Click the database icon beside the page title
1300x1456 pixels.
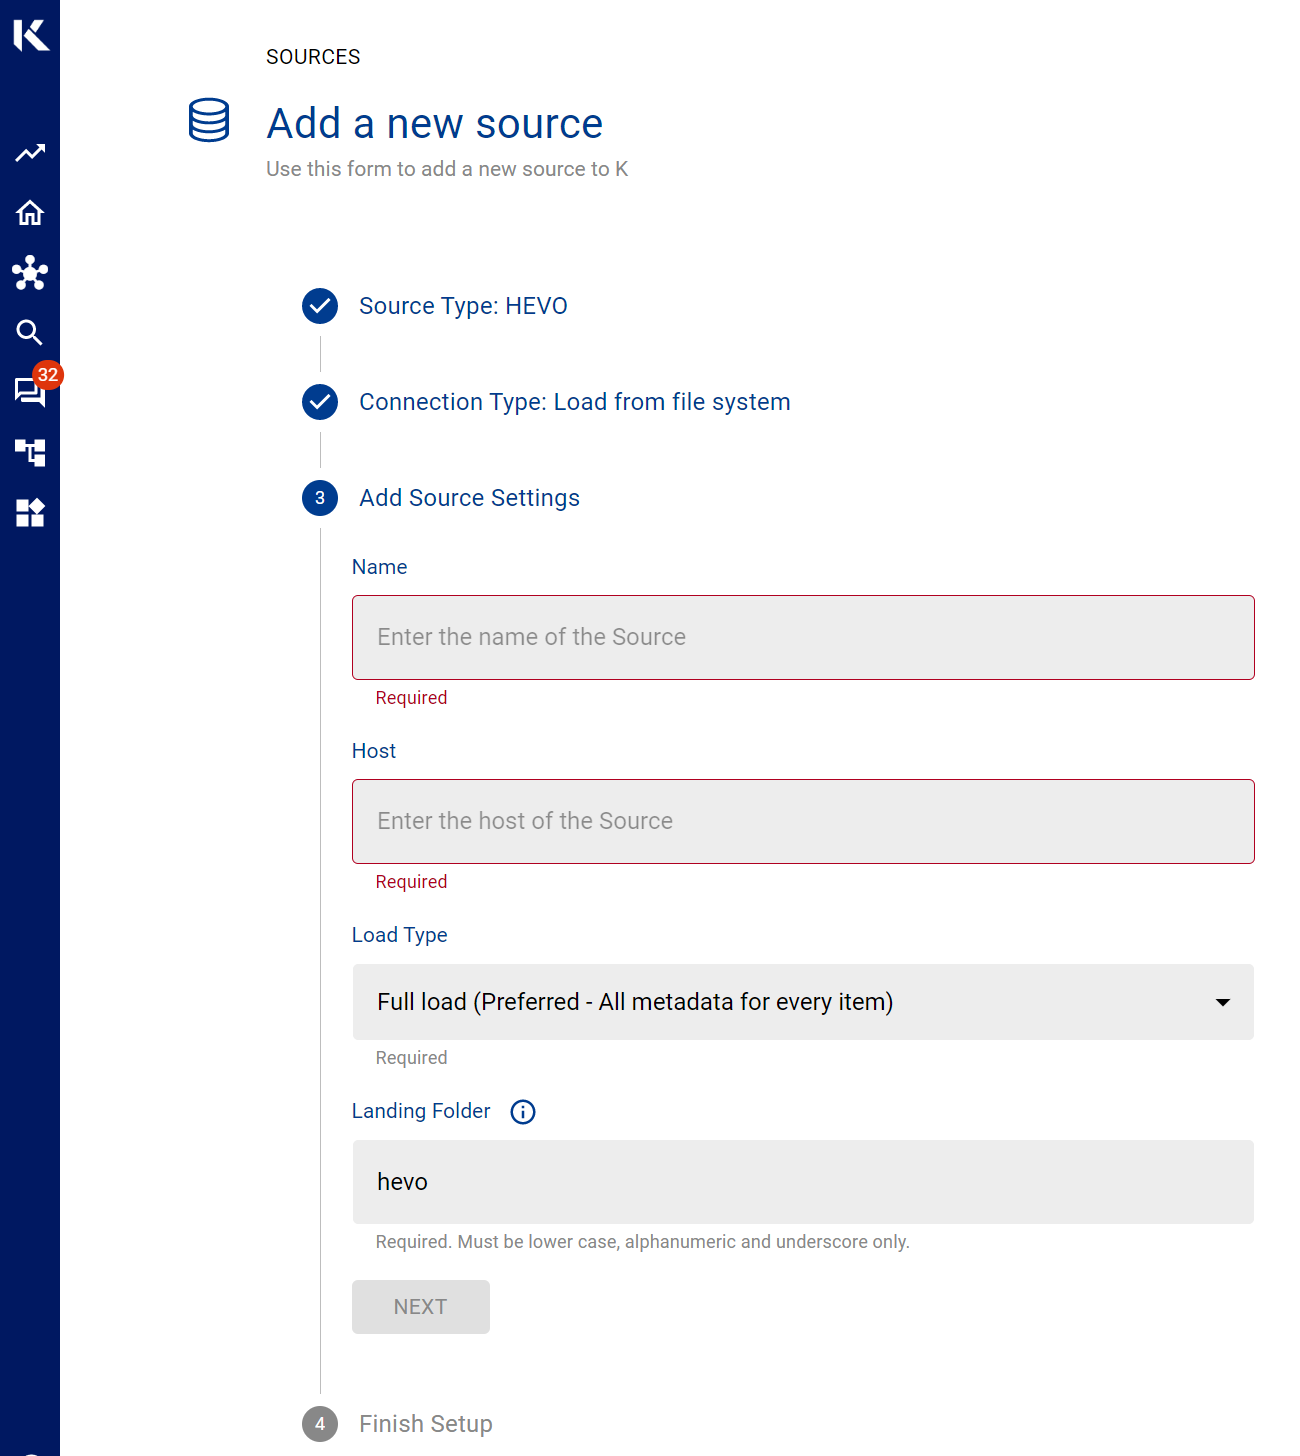[209, 121]
